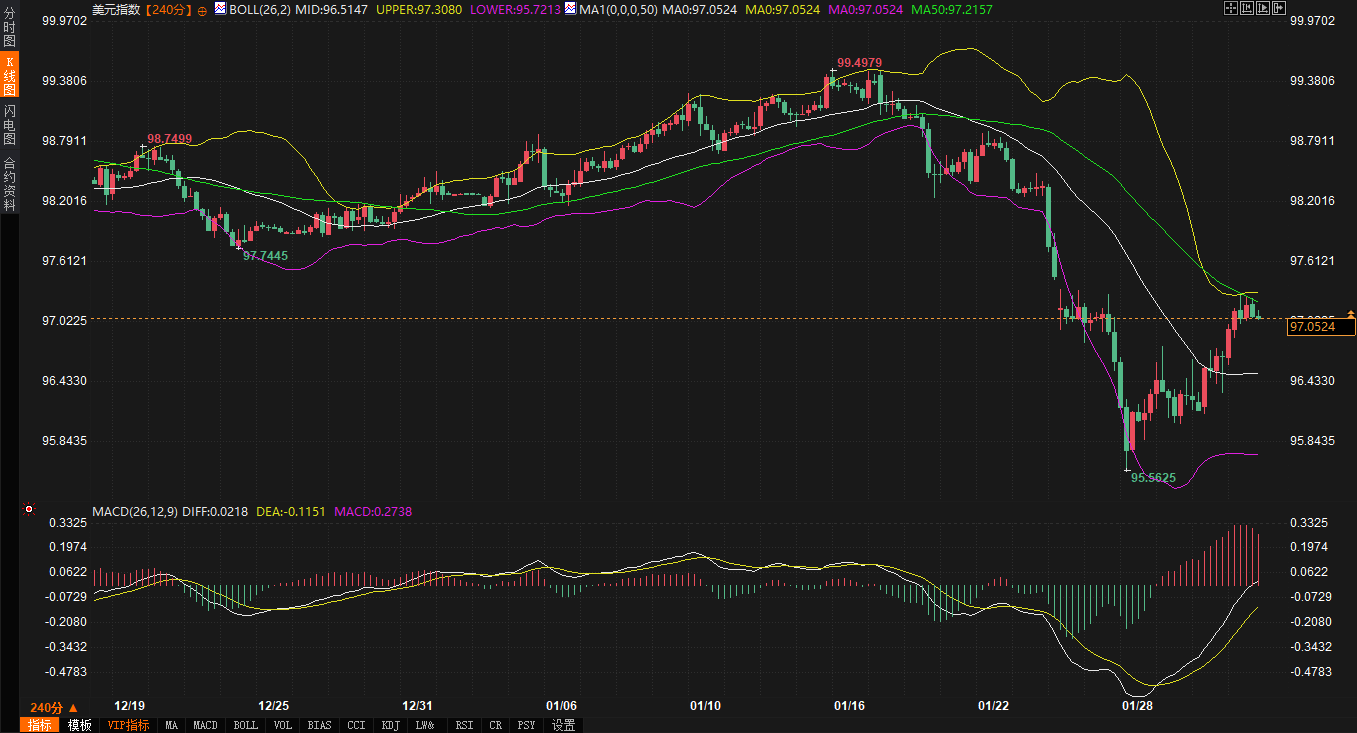Image resolution: width=1357 pixels, height=733 pixels.
Task: Click the VIP指标 button
Action: point(128,725)
